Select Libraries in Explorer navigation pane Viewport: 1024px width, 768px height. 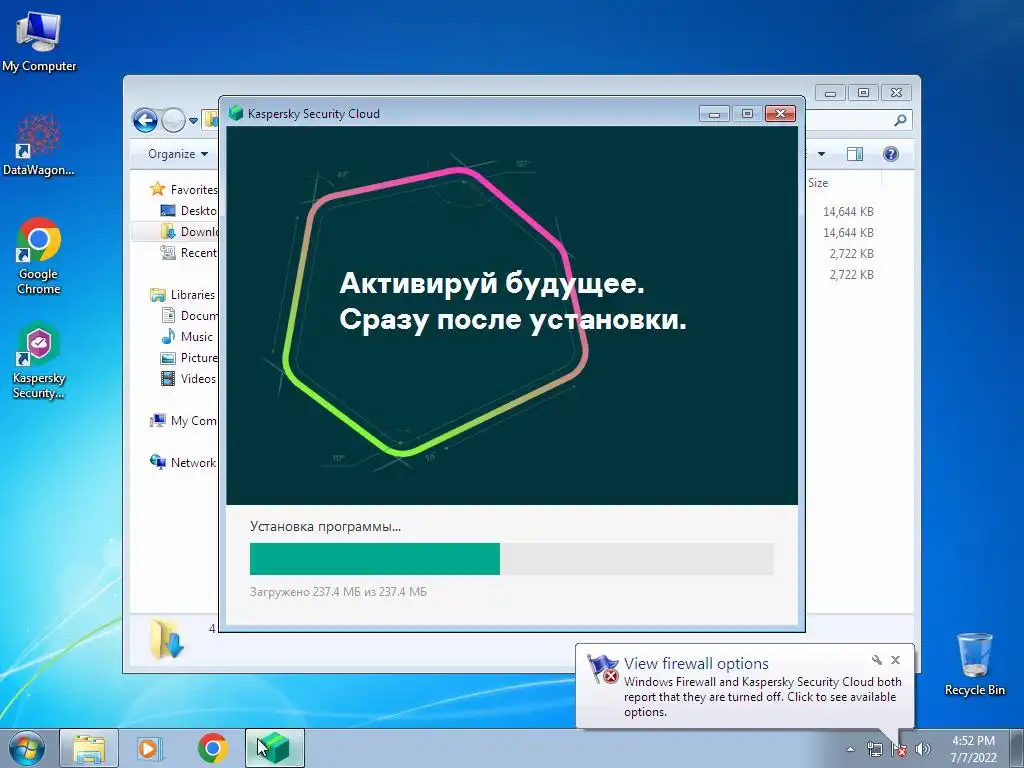pos(183,295)
